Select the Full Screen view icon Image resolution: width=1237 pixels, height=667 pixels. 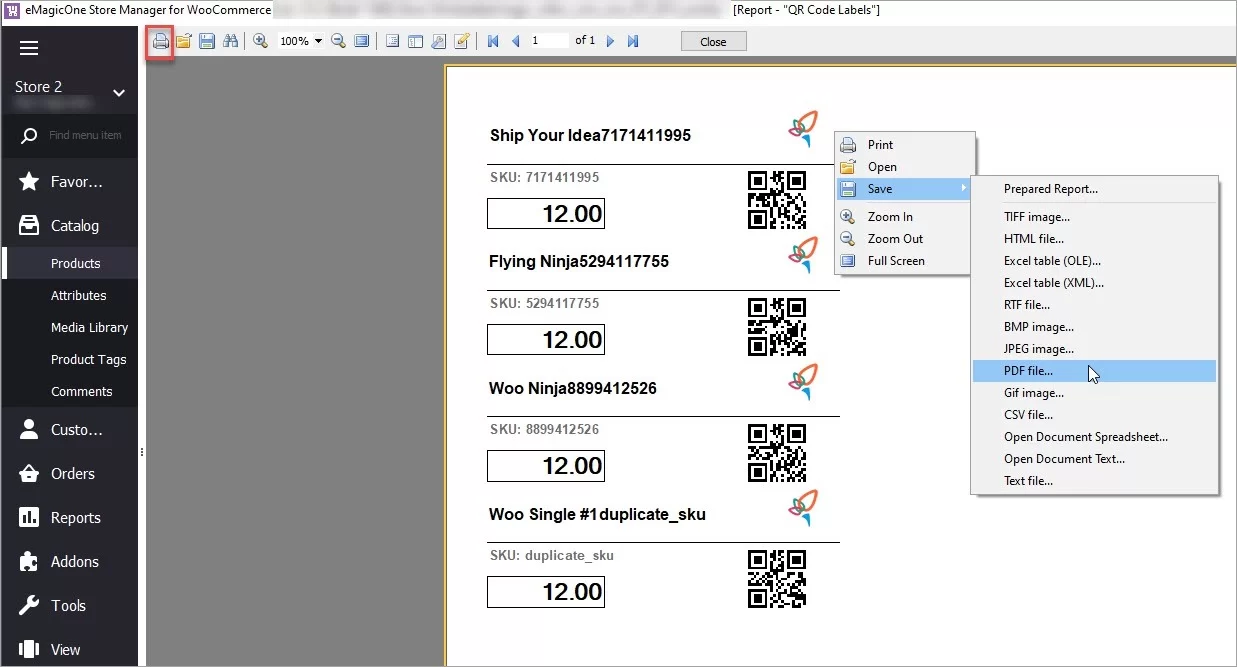pos(362,41)
